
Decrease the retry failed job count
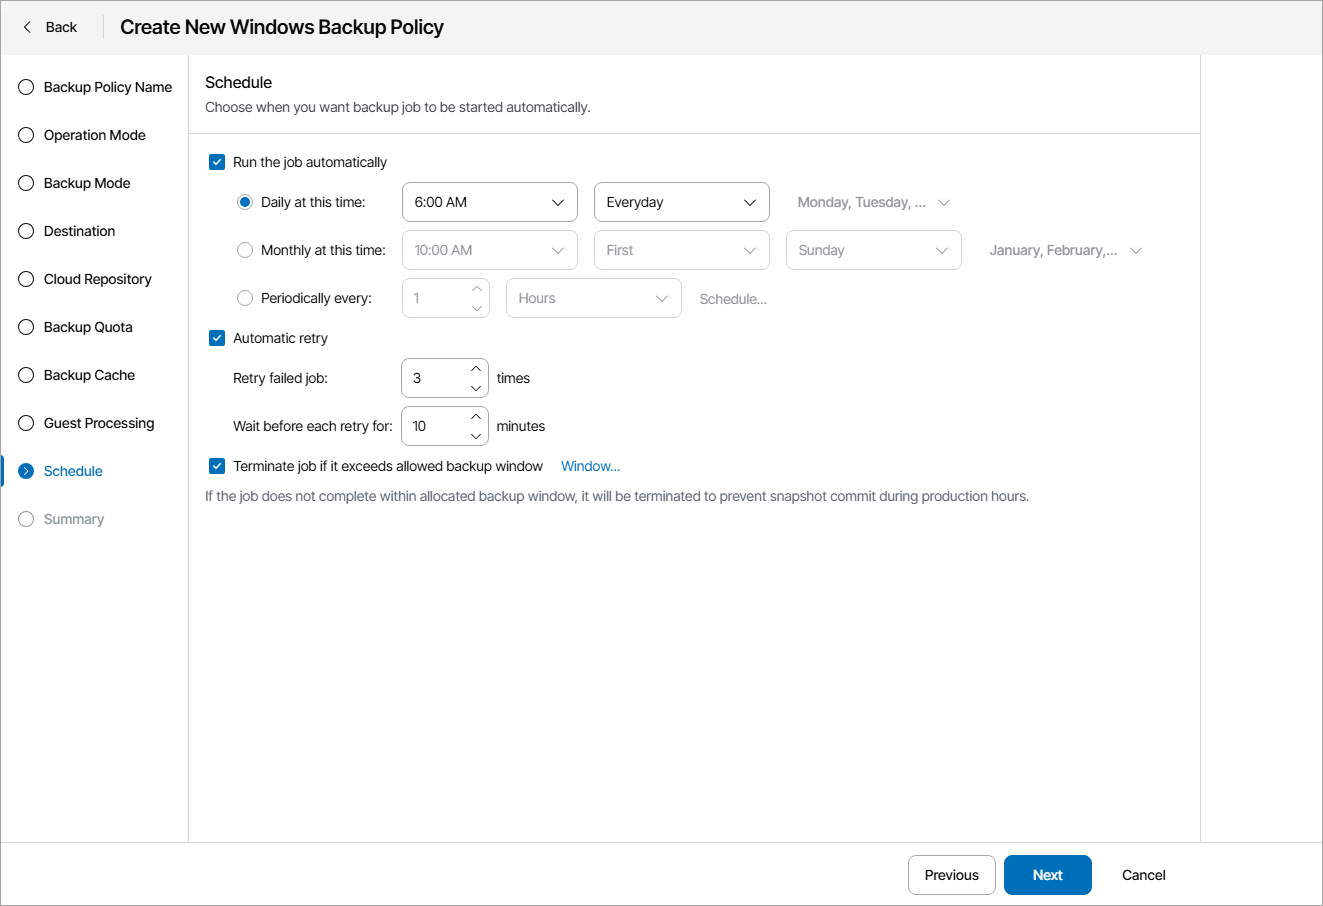coord(476,388)
